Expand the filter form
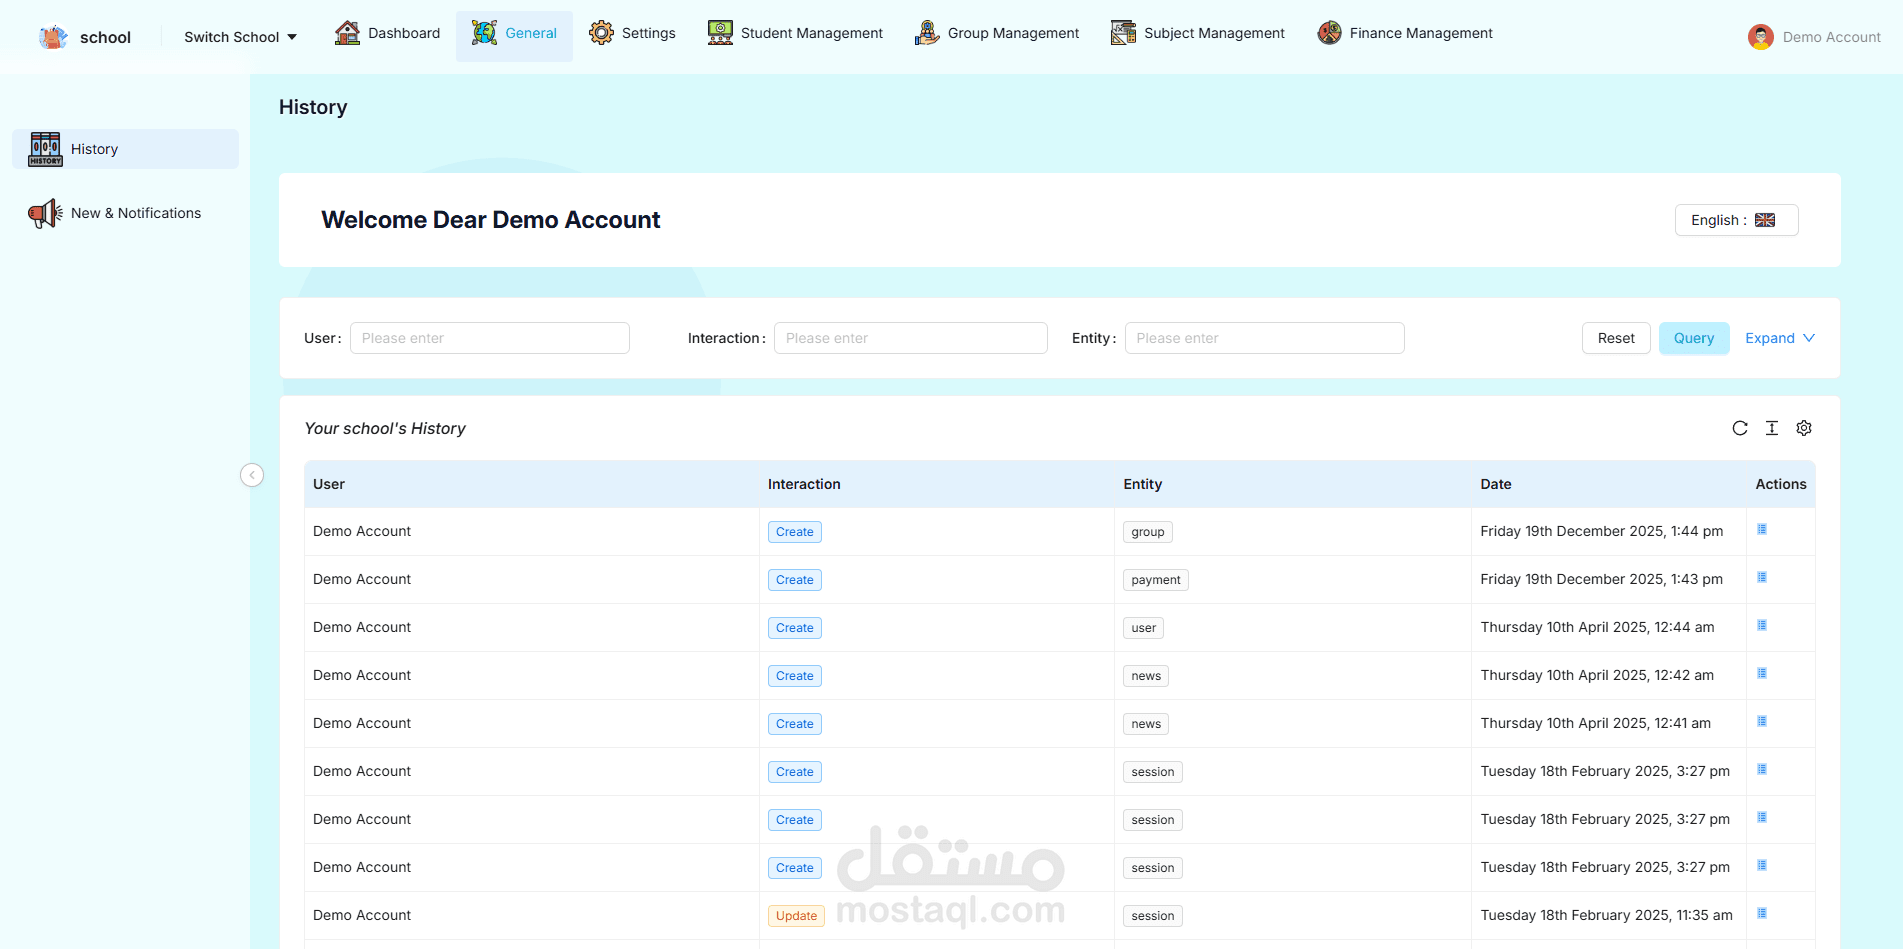The width and height of the screenshot is (1903, 949). click(x=1780, y=338)
